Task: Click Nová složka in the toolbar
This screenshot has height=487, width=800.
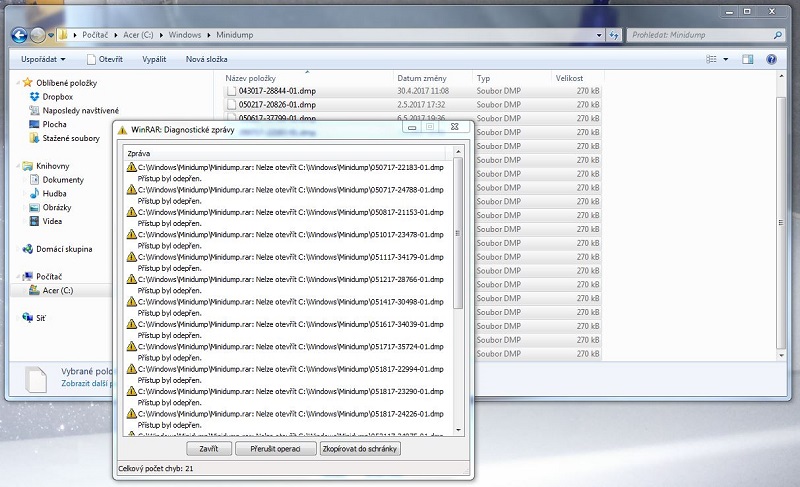Action: click(207, 60)
